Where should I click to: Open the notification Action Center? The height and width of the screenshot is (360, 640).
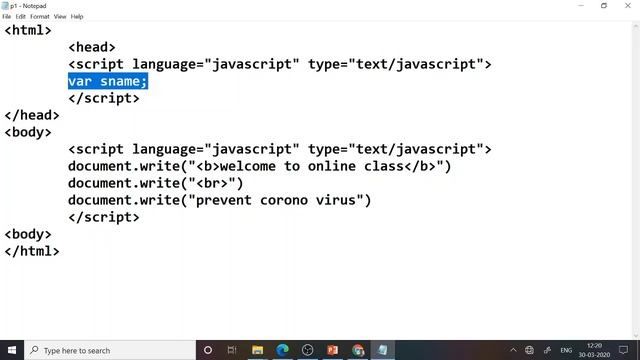coord(623,350)
